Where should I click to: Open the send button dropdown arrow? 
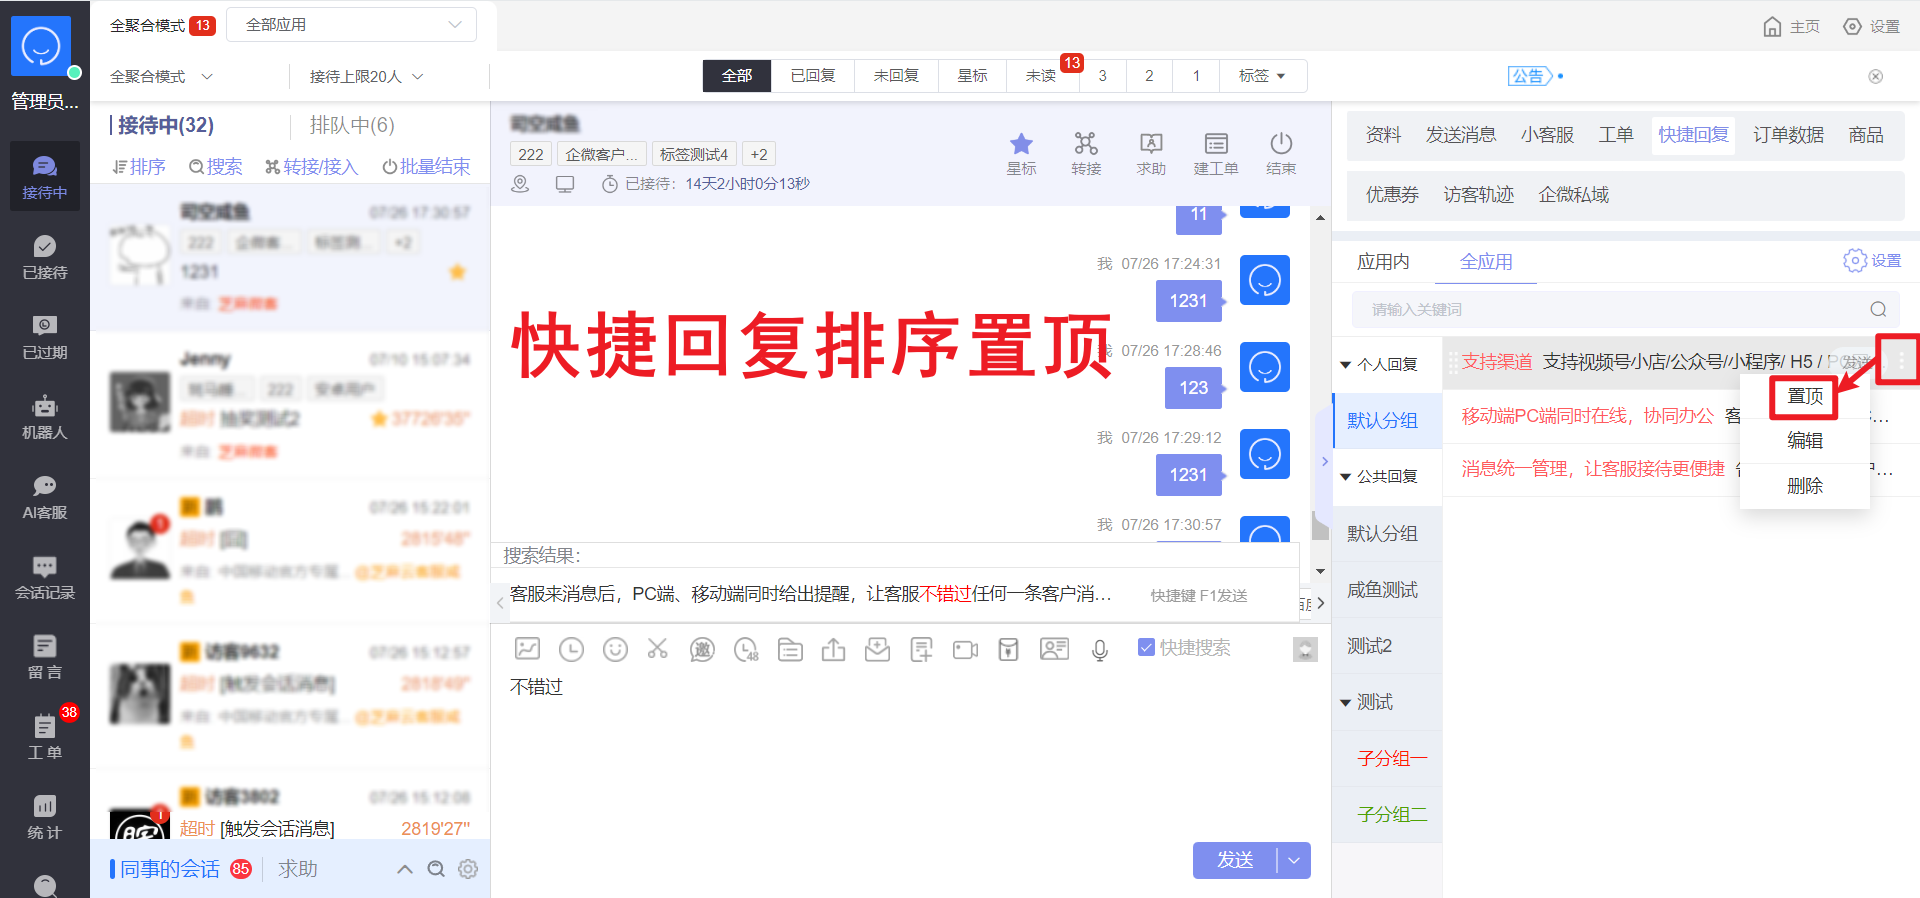(x=1294, y=860)
